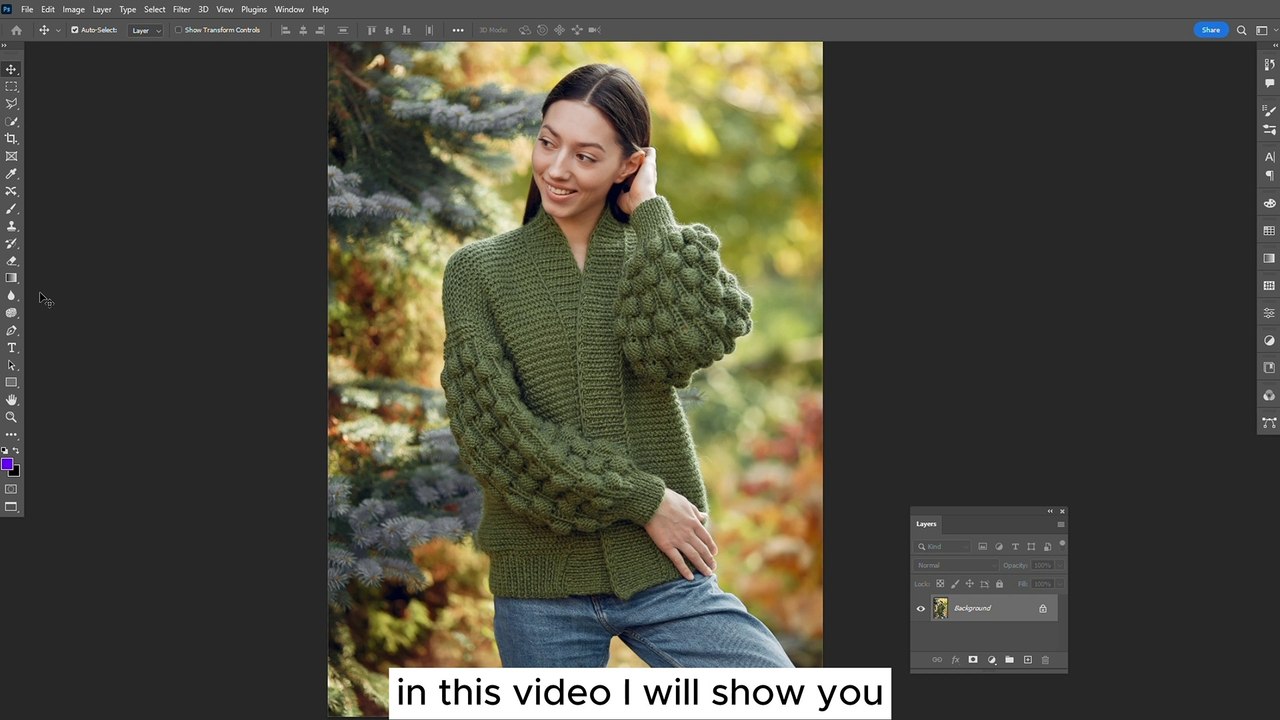This screenshot has width=1280, height=720.
Task: Toggle lock position icon
Action: click(x=969, y=584)
